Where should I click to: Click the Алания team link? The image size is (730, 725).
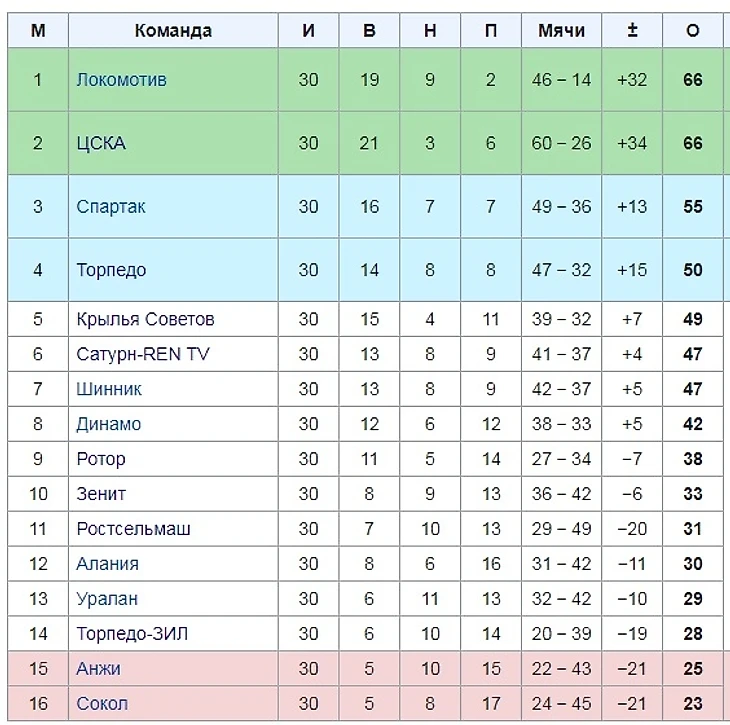(107, 564)
